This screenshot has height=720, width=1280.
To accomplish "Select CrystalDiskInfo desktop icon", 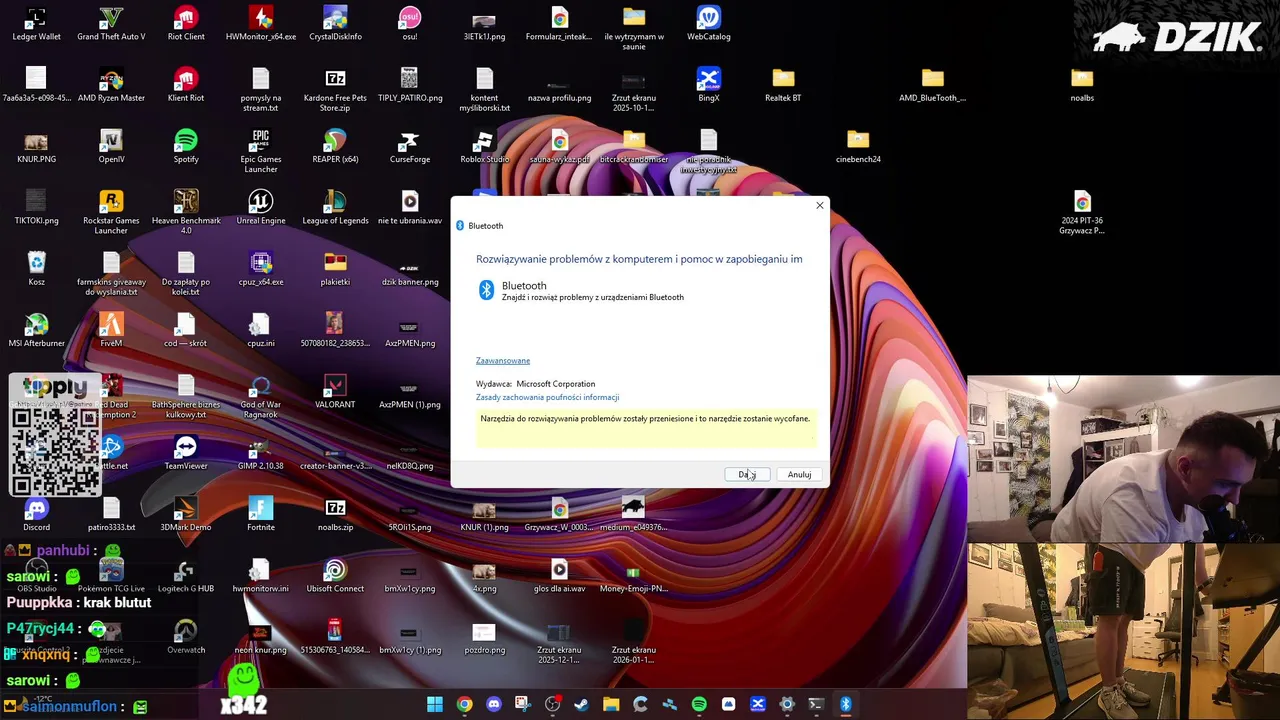I will tap(335, 24).
